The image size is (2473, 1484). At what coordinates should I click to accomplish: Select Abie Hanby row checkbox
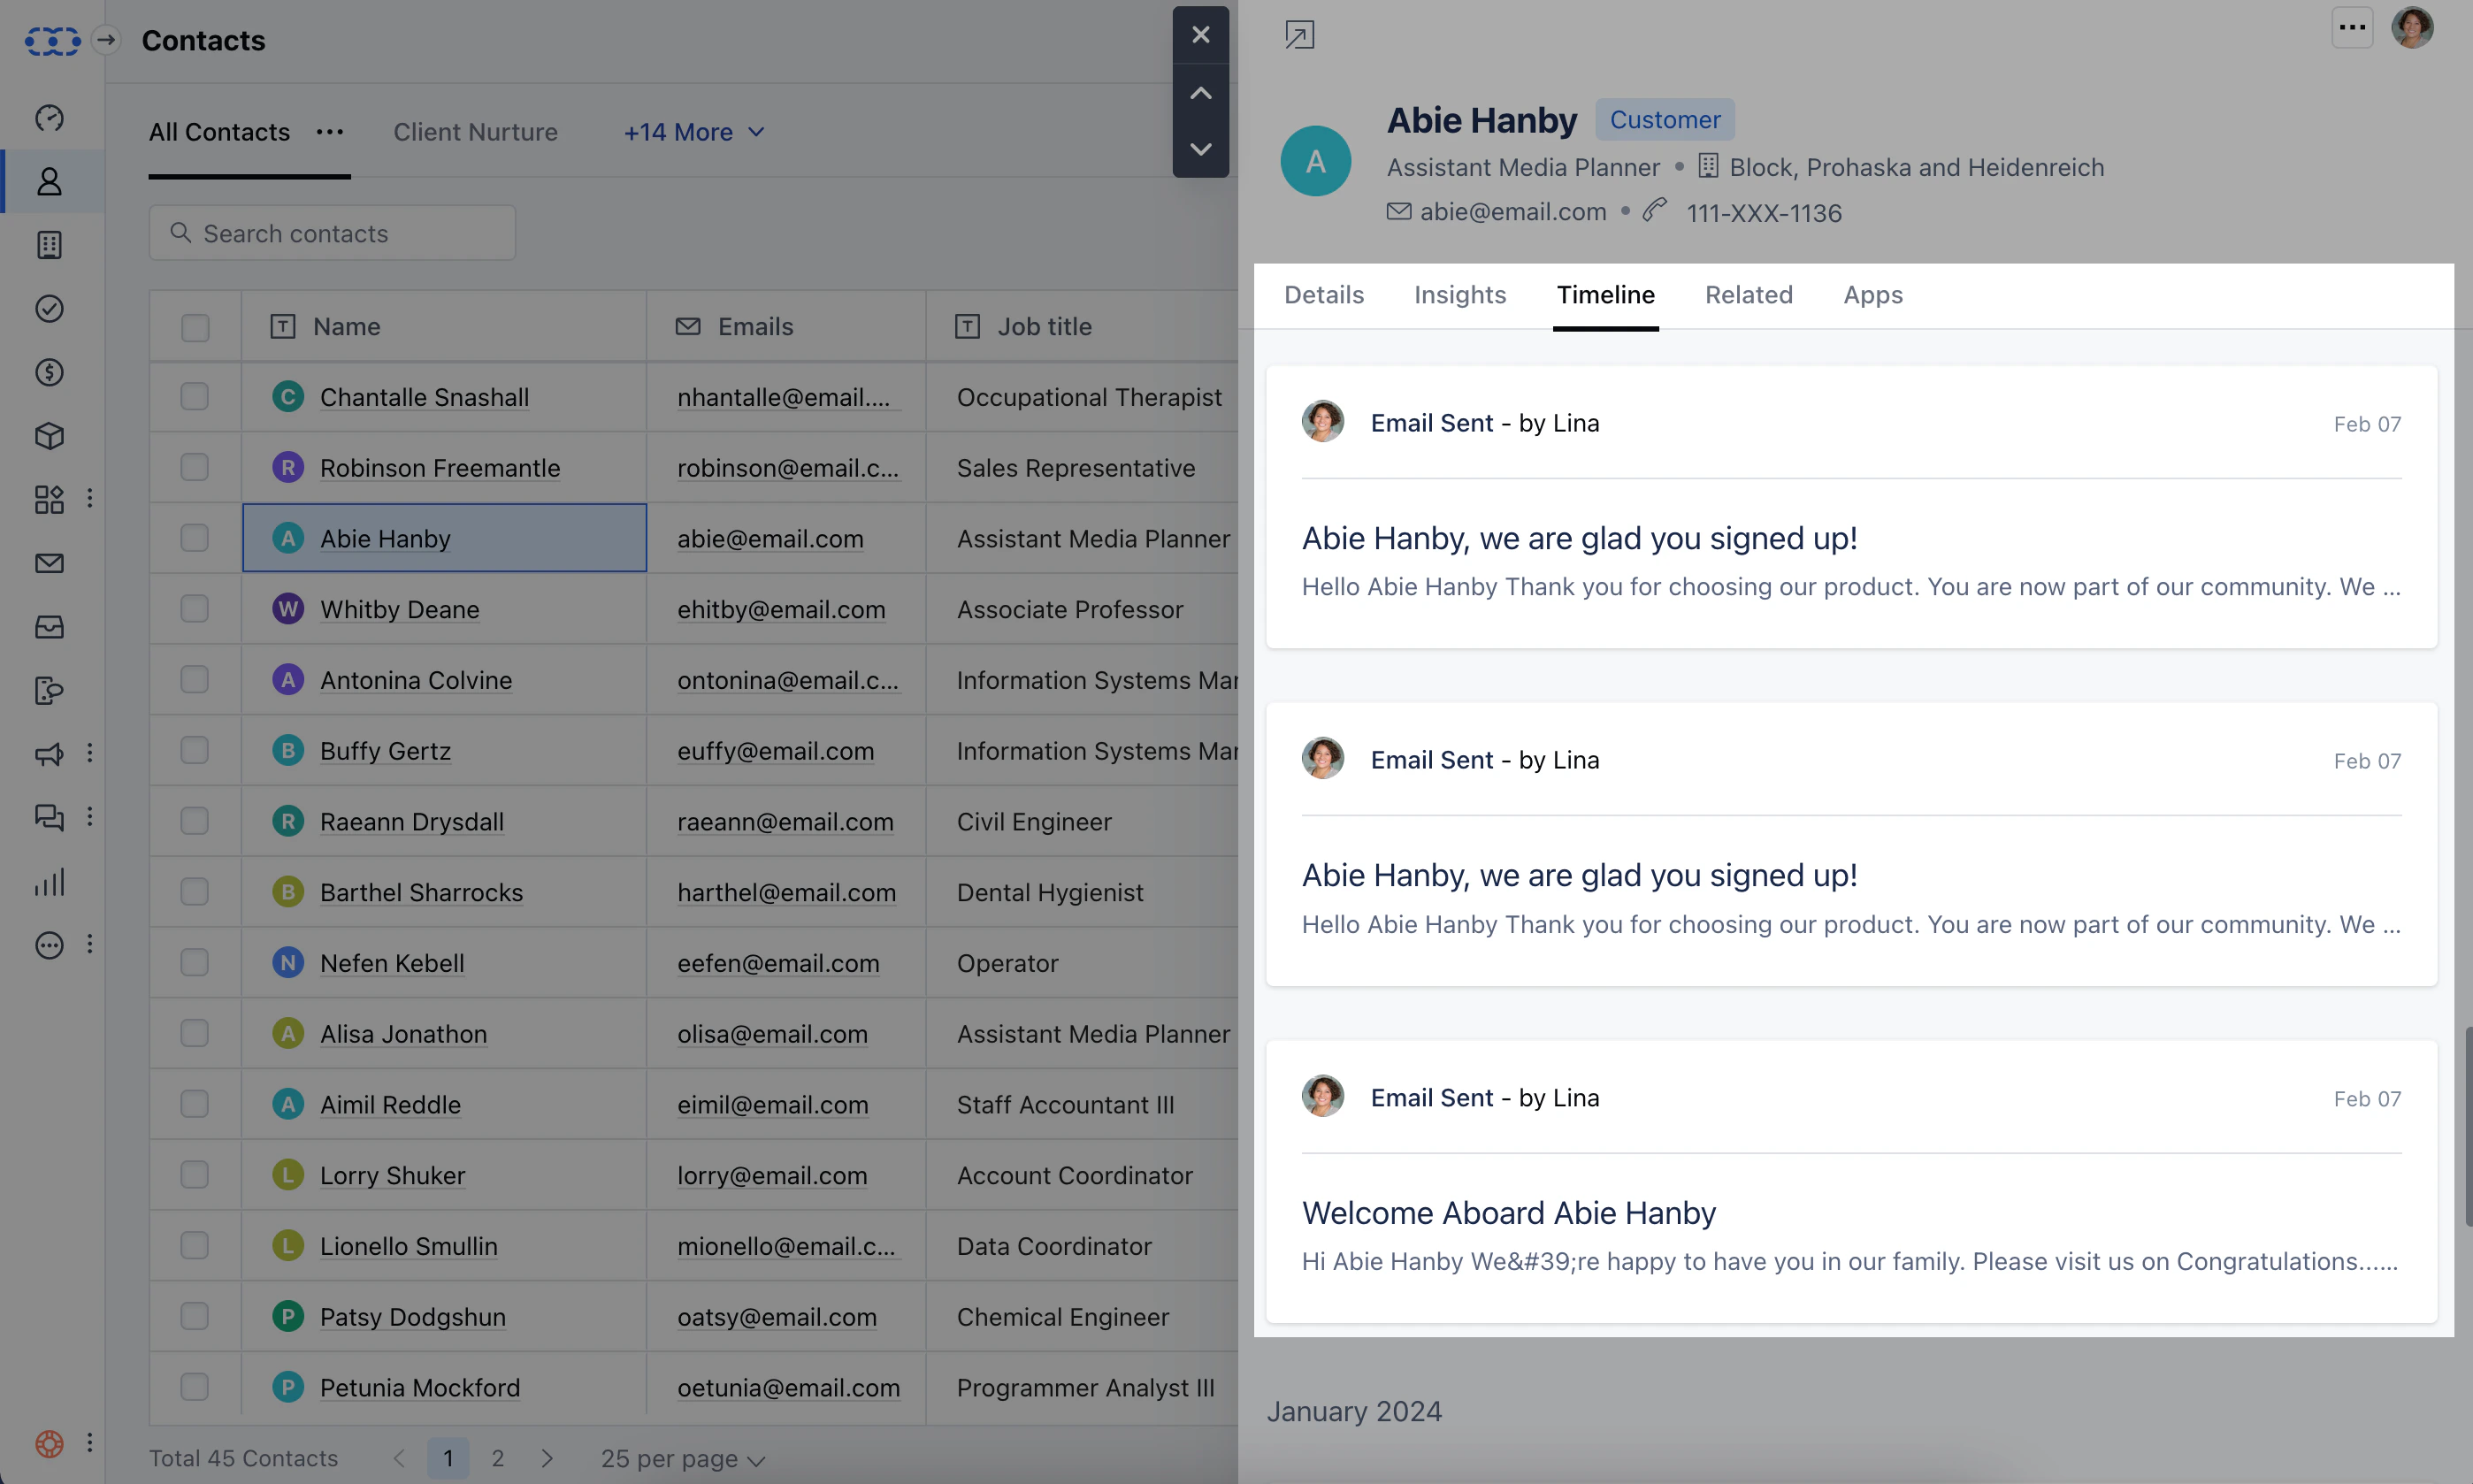(194, 538)
